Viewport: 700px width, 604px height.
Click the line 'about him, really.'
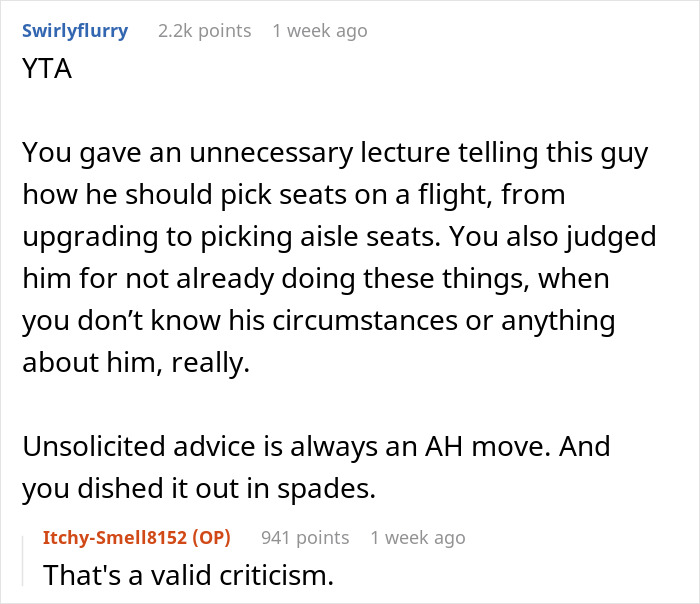(x=136, y=362)
